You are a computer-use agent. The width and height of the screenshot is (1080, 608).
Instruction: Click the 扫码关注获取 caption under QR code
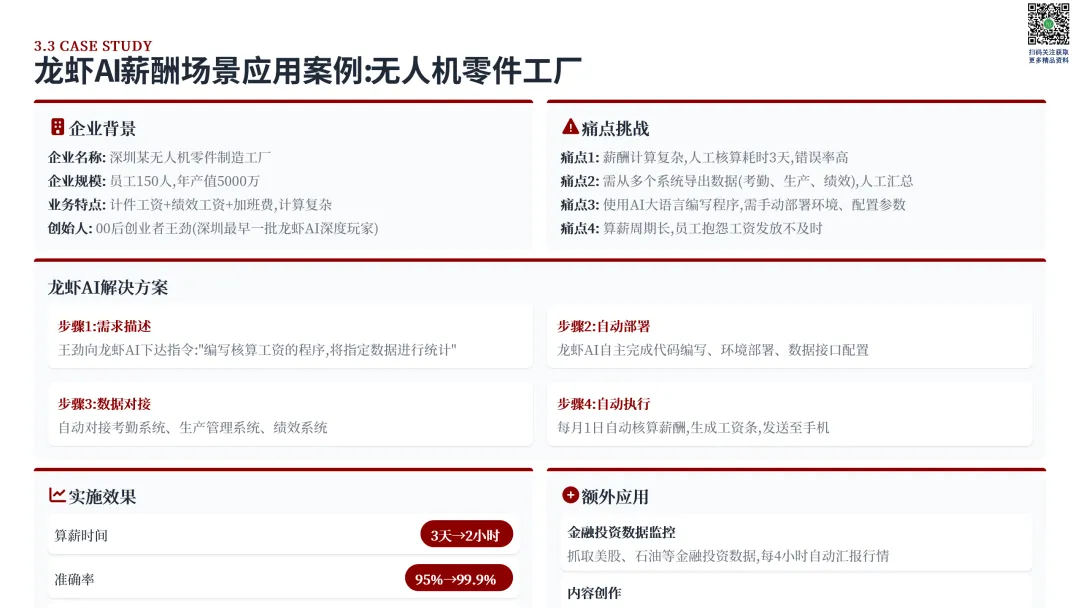click(1049, 52)
